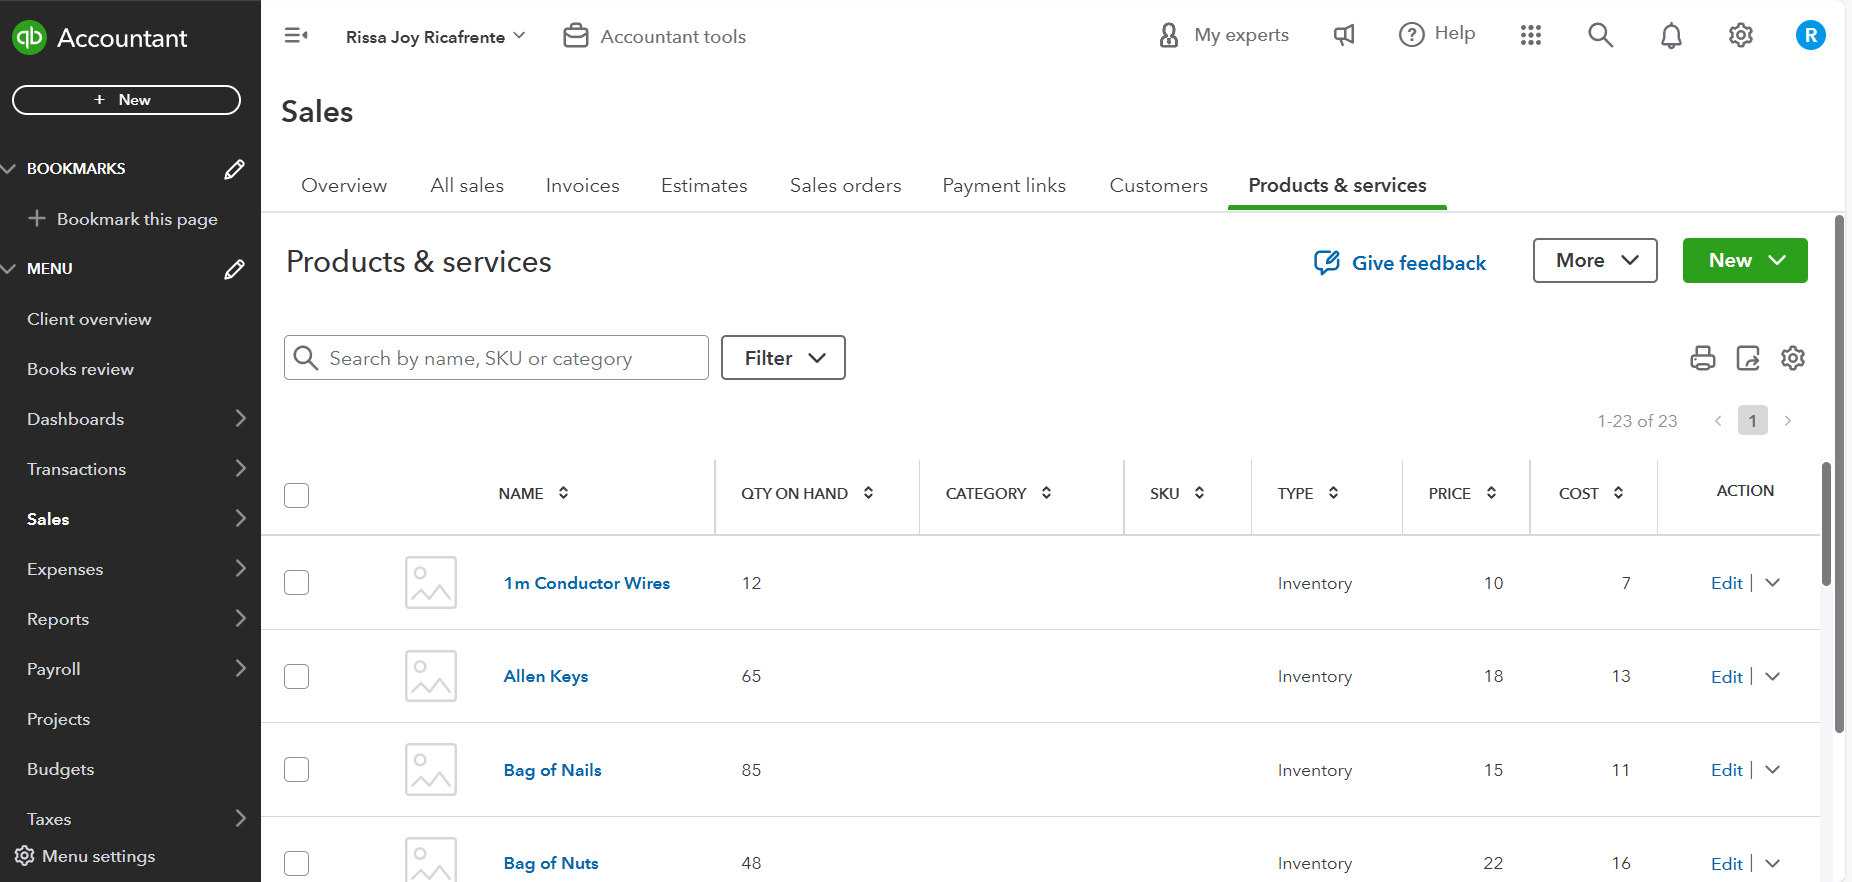The image size is (1852, 882).
Task: Open My experts person icon
Action: click(x=1169, y=36)
